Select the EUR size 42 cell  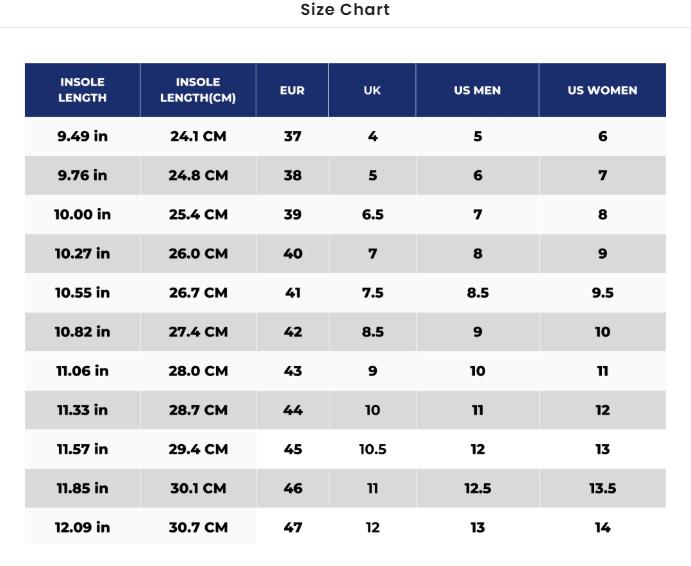point(292,331)
